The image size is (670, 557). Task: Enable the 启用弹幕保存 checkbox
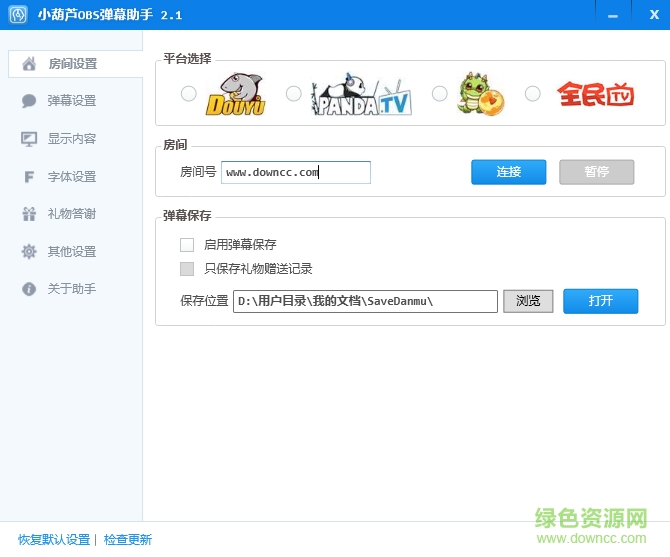pos(187,245)
